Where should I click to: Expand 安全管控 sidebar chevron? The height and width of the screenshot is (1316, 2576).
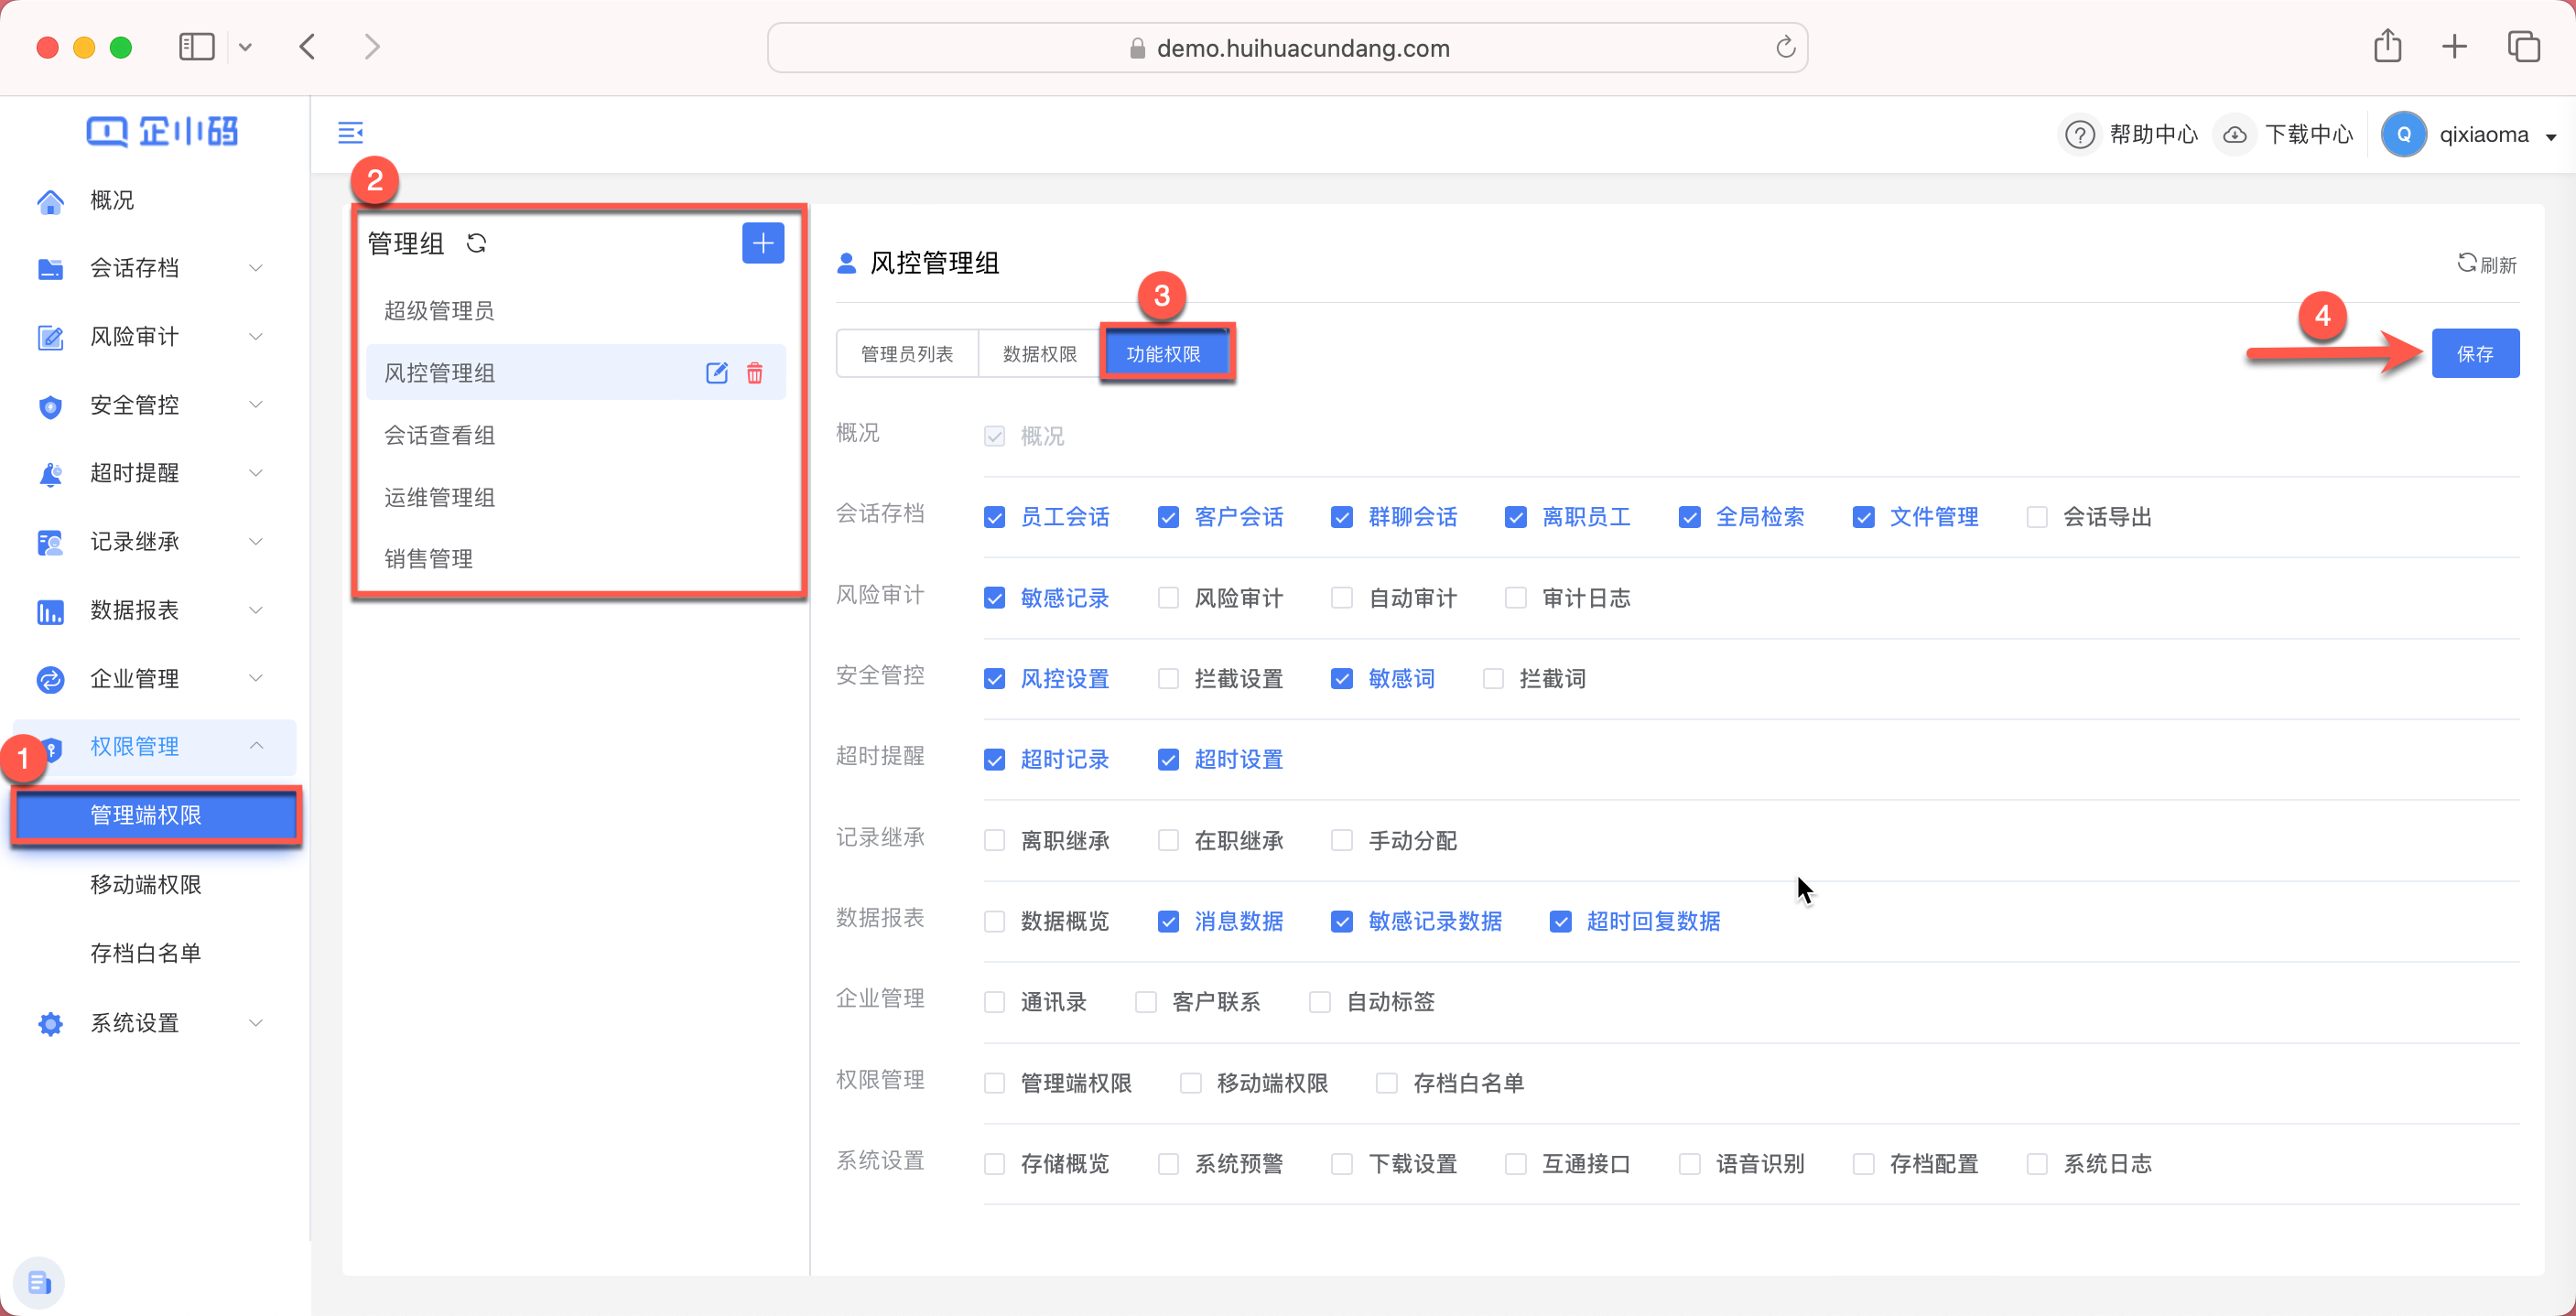point(256,405)
